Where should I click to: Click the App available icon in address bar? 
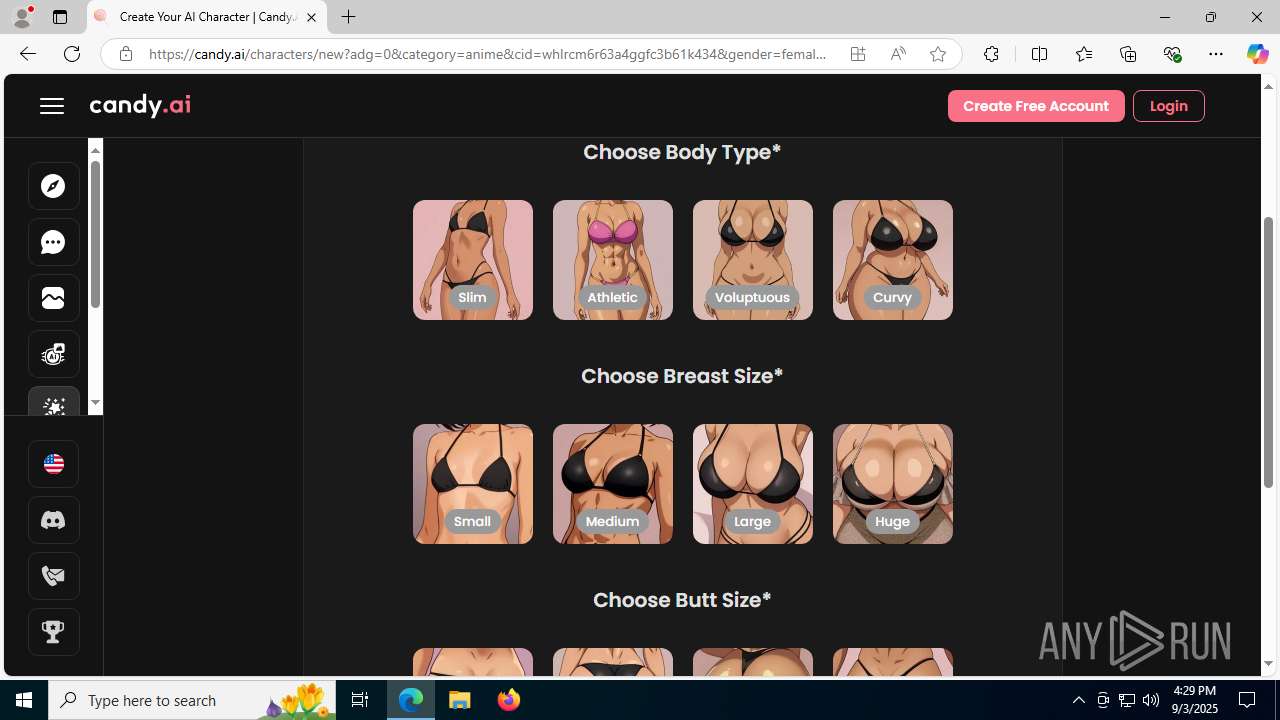click(x=858, y=54)
